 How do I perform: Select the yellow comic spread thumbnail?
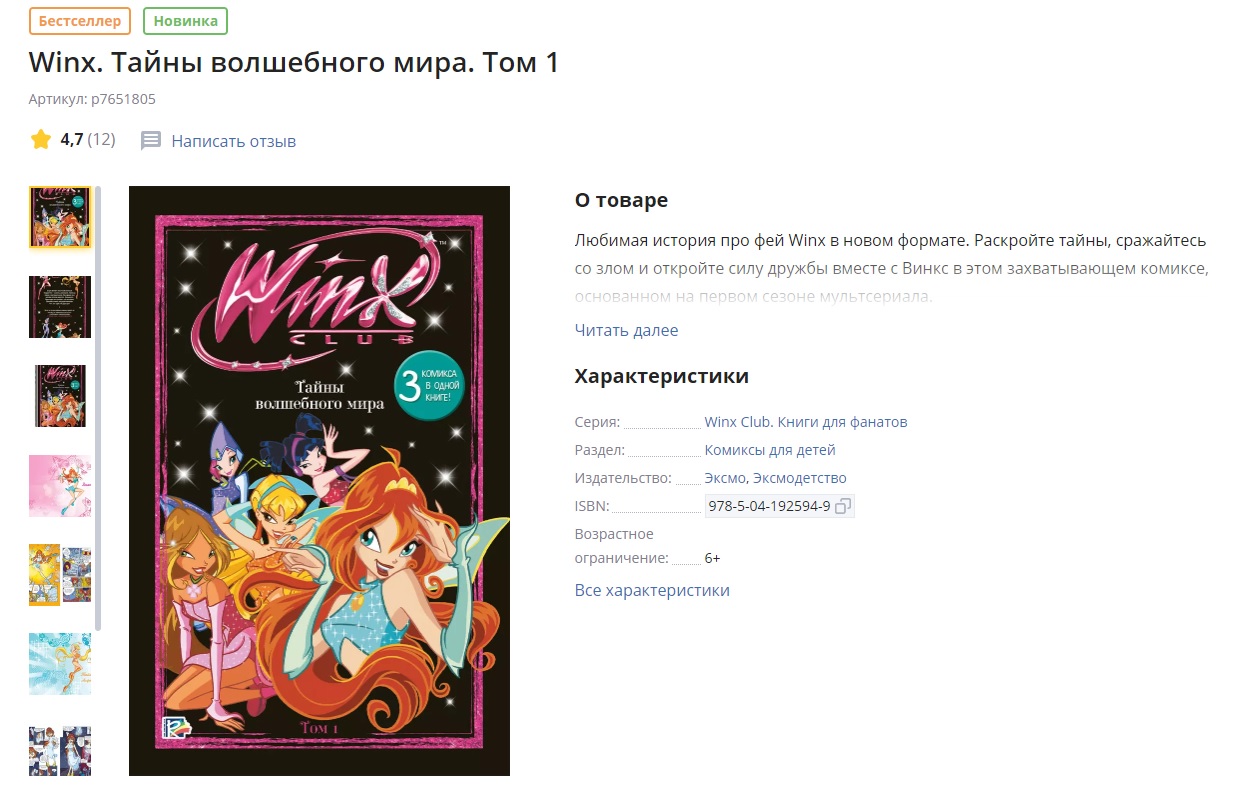pyautogui.click(x=60, y=575)
